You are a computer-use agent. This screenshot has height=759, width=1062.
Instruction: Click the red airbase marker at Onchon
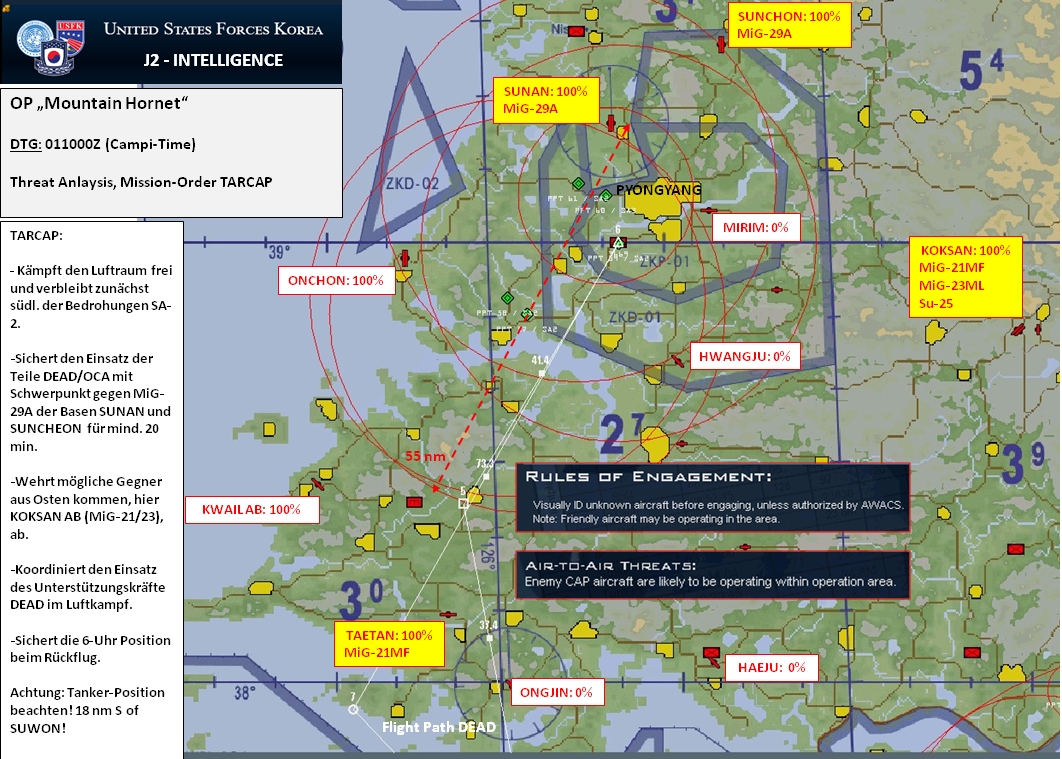click(405, 258)
